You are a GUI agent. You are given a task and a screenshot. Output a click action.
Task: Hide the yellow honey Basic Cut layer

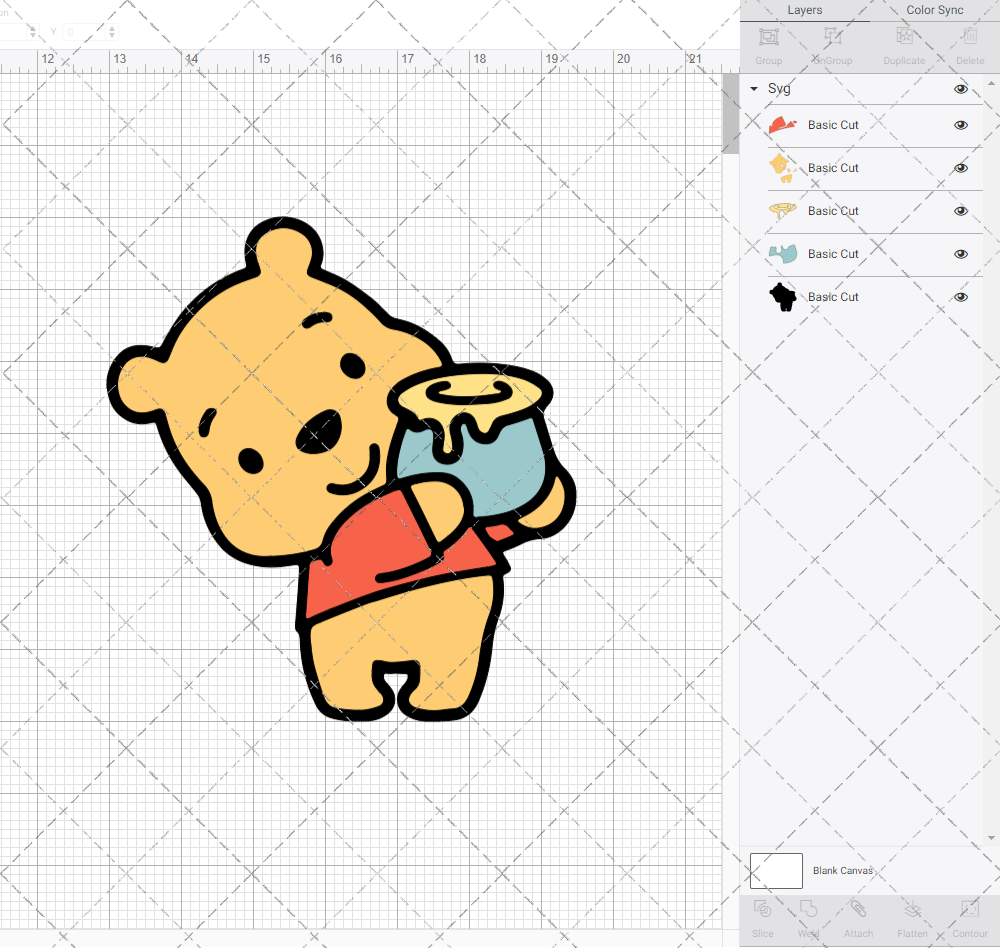(961, 211)
